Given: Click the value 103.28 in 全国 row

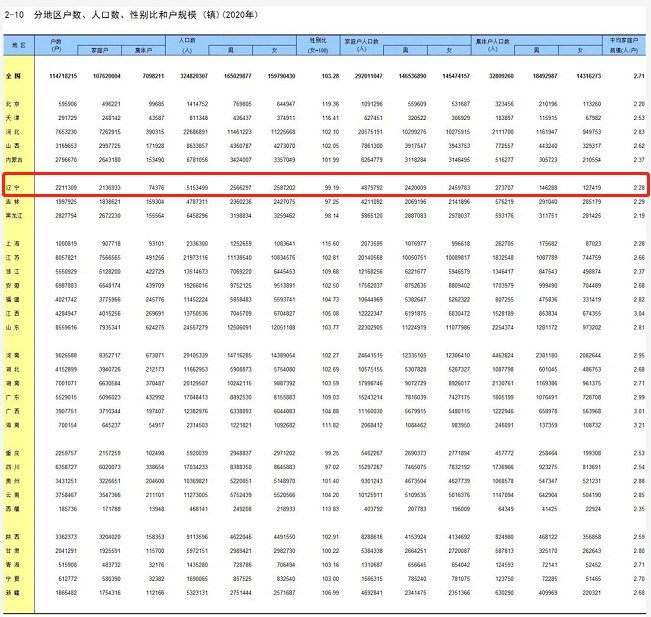Looking at the screenshot, I should tap(330, 76).
